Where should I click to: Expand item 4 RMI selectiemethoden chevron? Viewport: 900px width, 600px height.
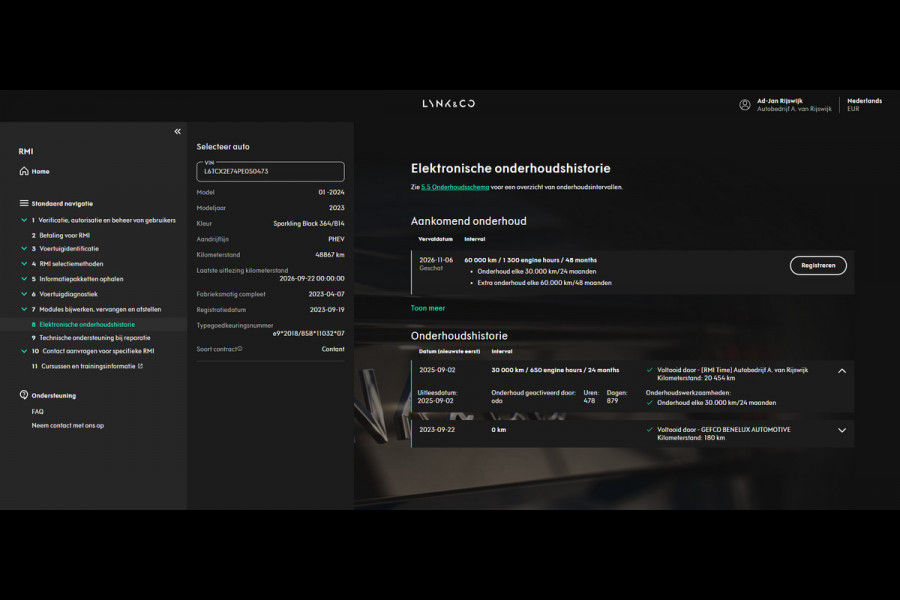tap(24, 264)
